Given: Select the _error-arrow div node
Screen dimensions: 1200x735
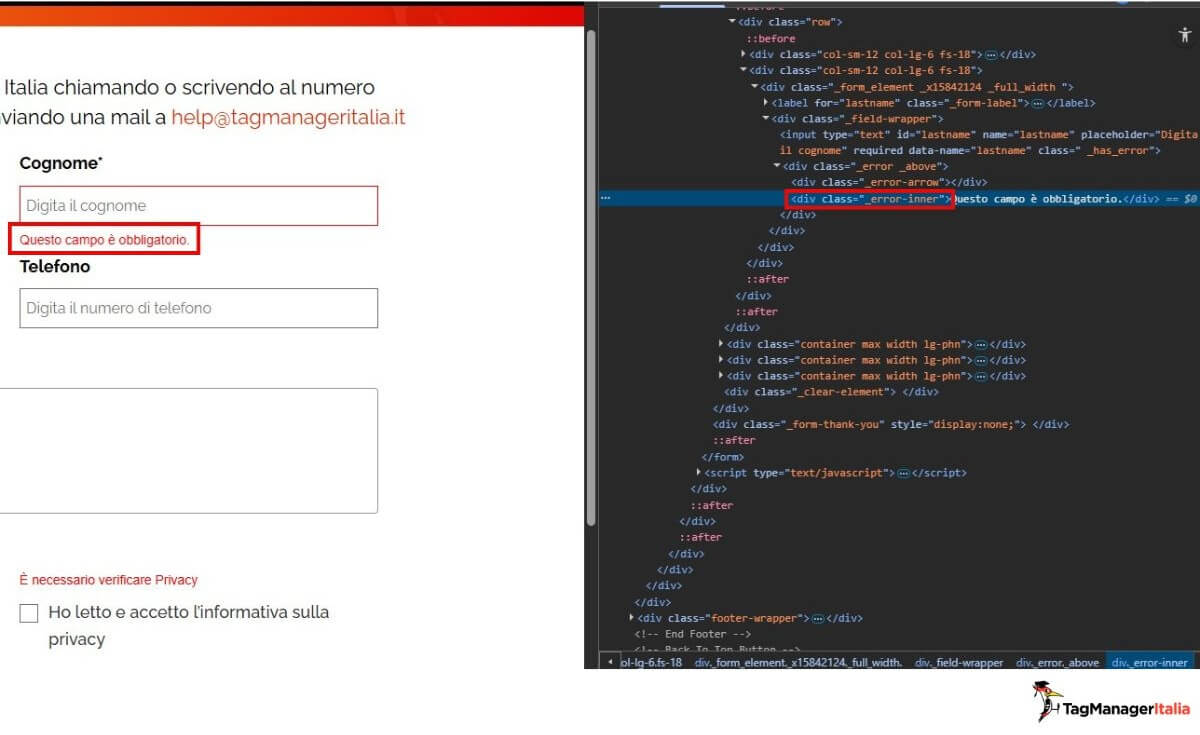Looking at the screenshot, I should point(868,183).
